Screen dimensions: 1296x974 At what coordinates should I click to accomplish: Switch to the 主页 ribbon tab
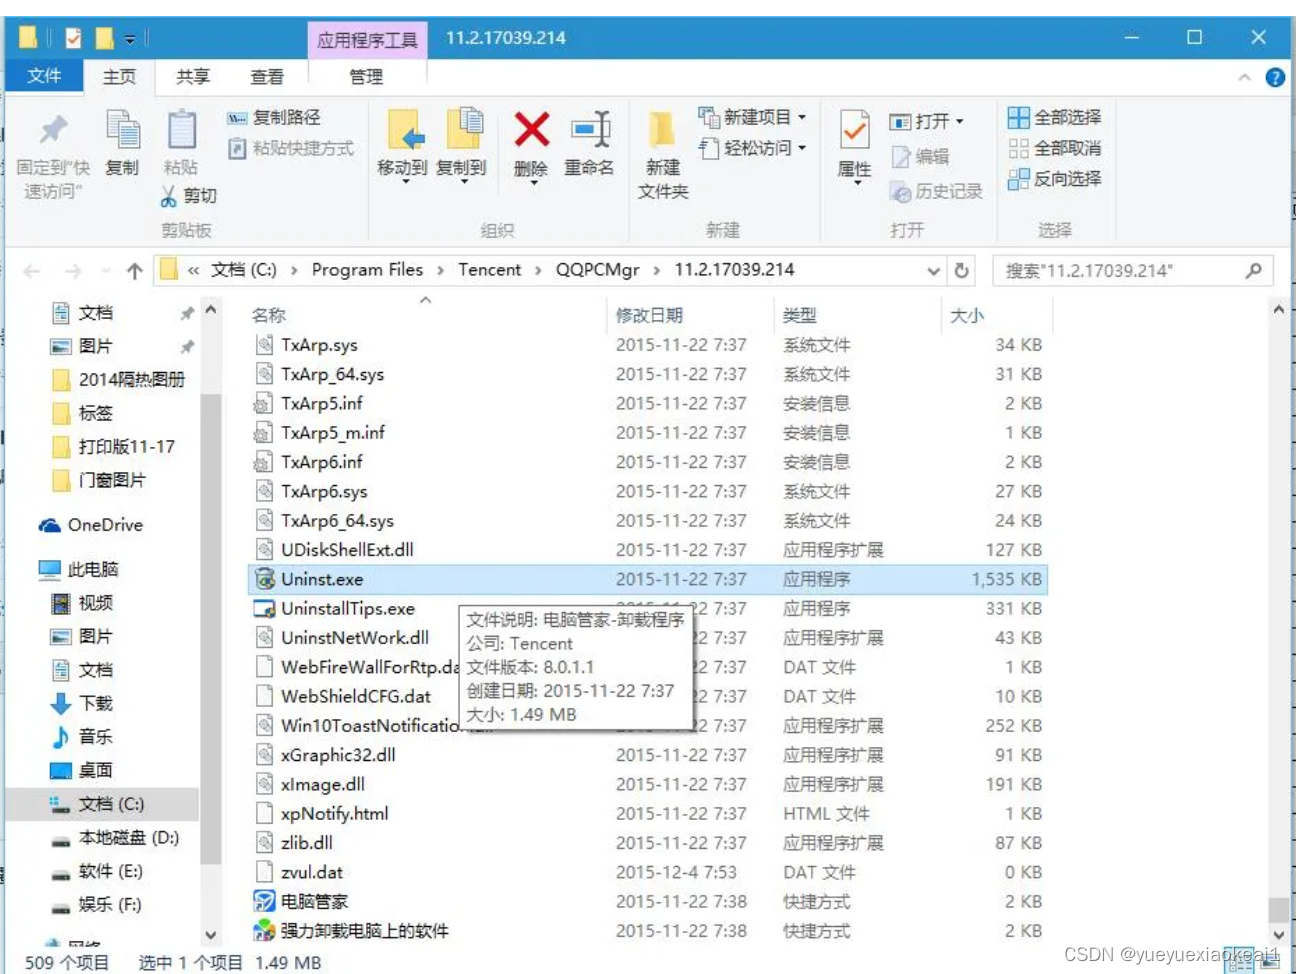point(119,76)
